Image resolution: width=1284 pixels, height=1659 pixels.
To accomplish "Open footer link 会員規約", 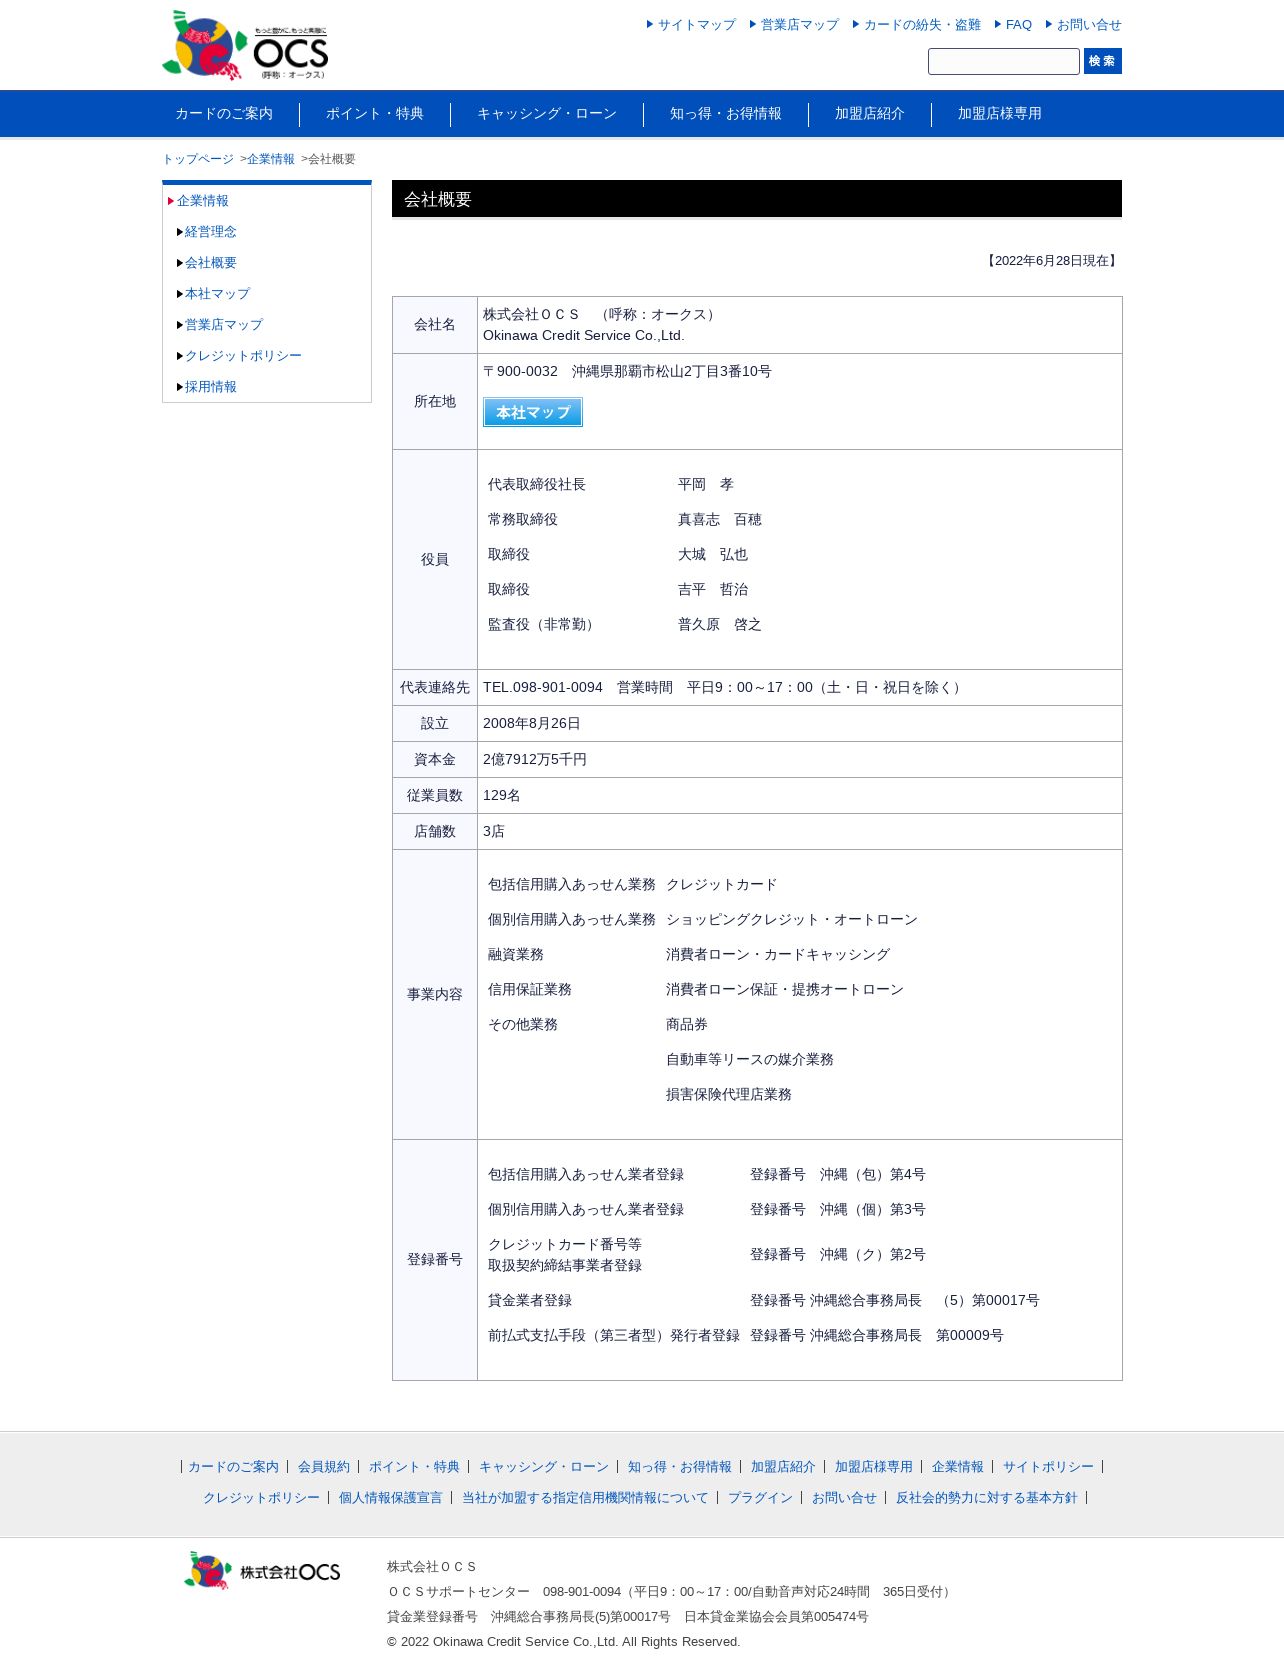I will pyautogui.click(x=324, y=1467).
